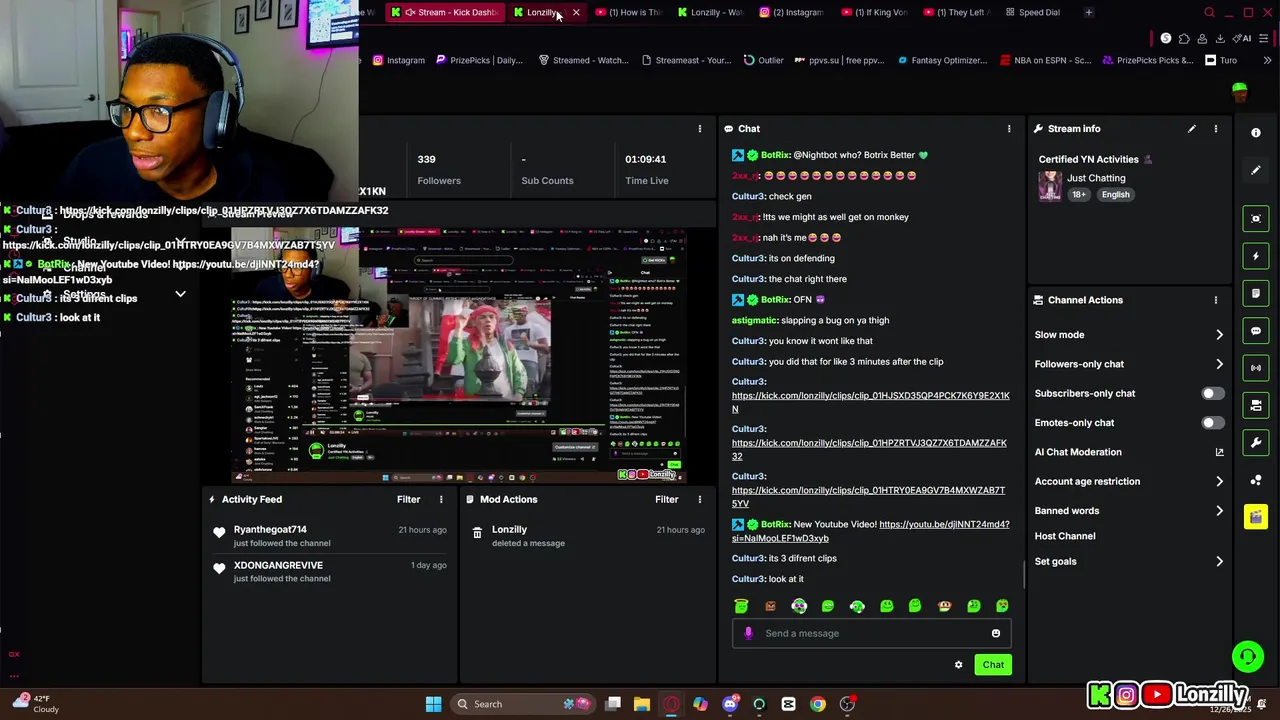Open the first kick.com clip link ending K6Y9E2X1KN
This screenshot has width=1280, height=720.
[870, 402]
